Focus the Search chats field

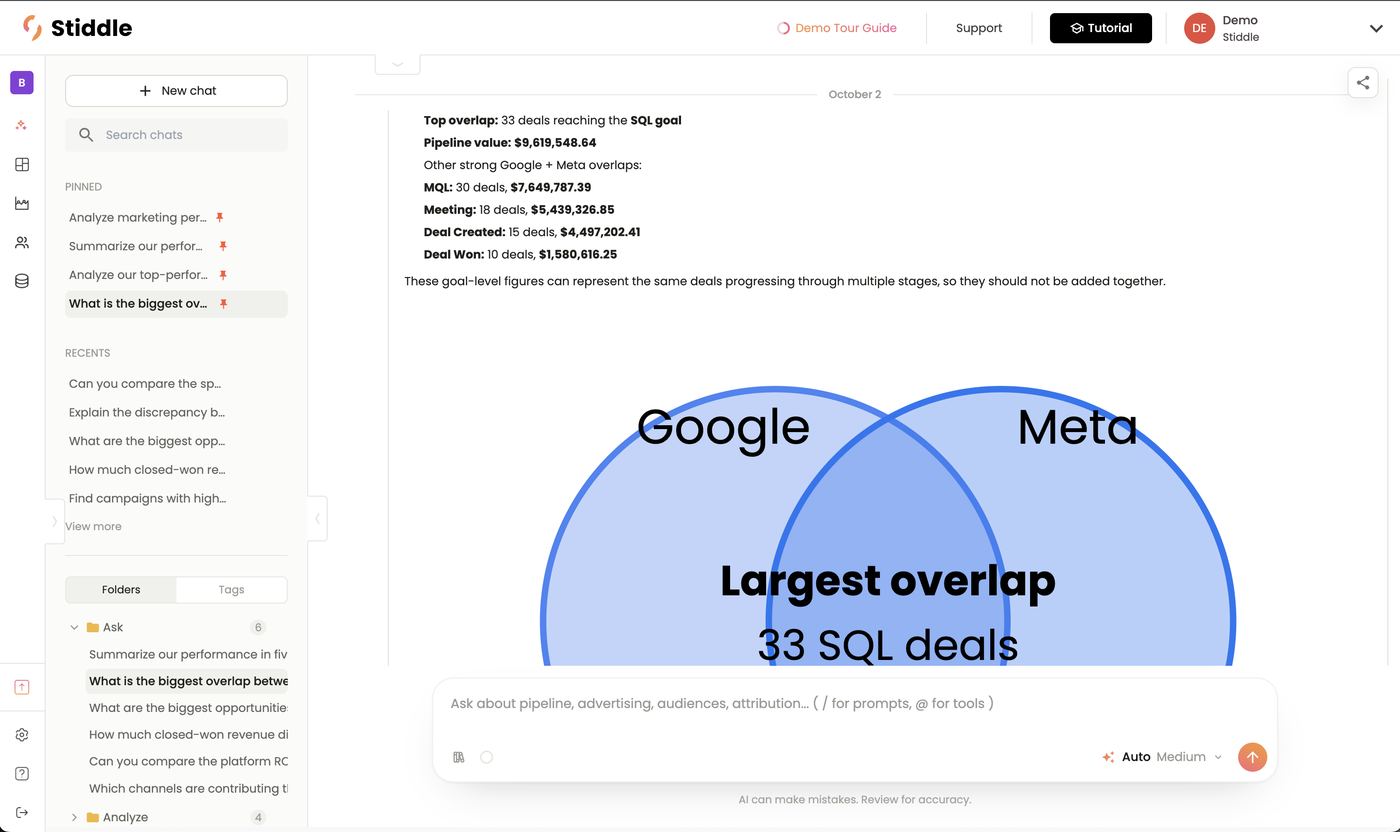[176, 135]
